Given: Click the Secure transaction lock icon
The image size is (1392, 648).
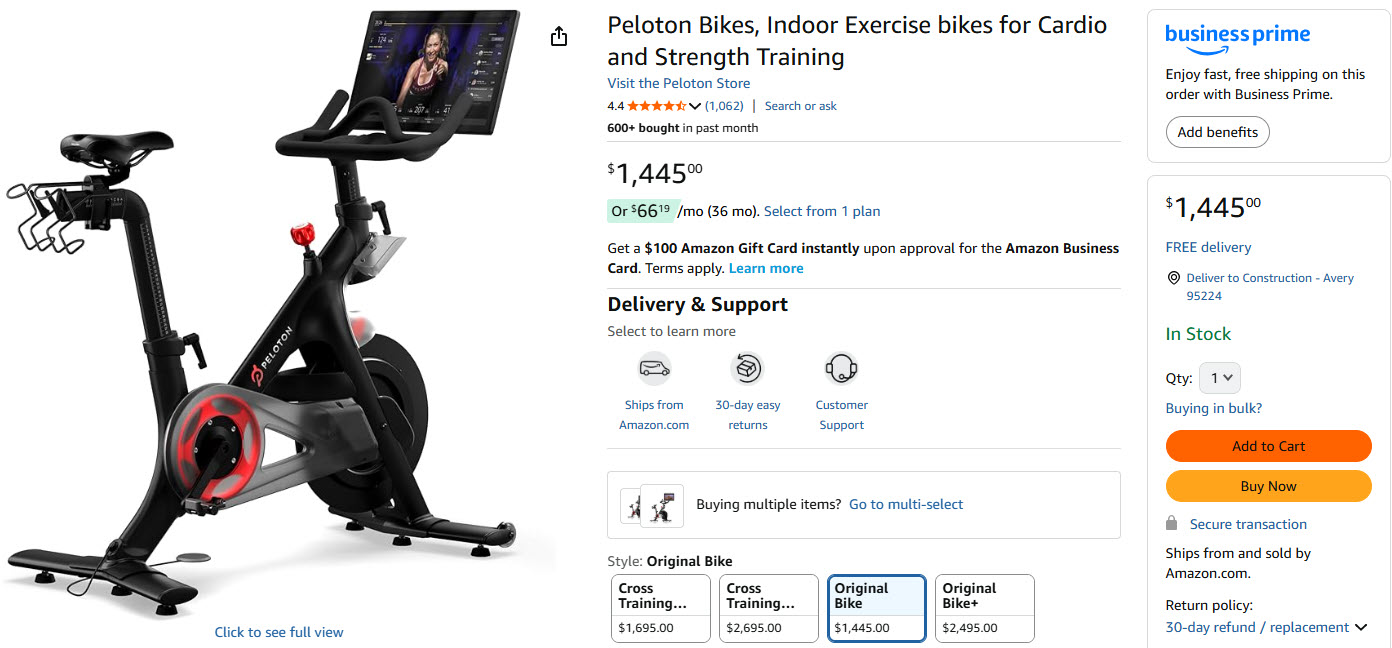Looking at the screenshot, I should coord(1172,524).
